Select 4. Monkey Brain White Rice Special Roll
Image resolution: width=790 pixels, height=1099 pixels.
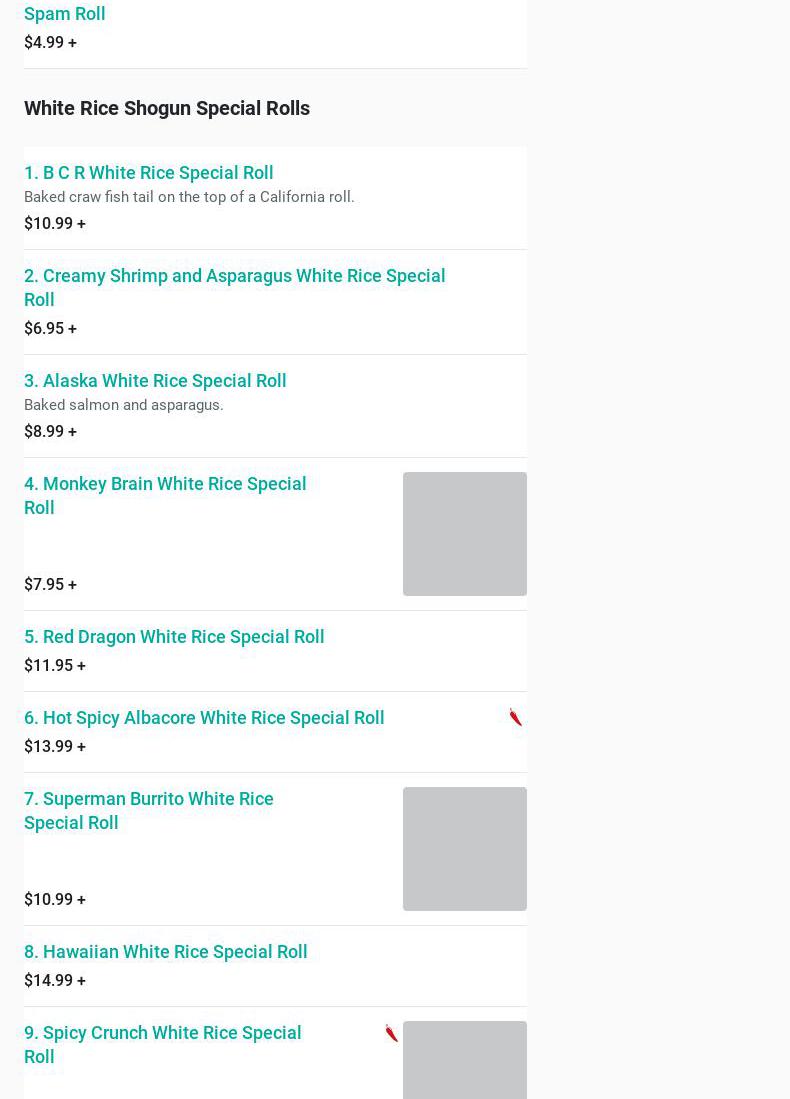pyautogui.click(x=165, y=495)
